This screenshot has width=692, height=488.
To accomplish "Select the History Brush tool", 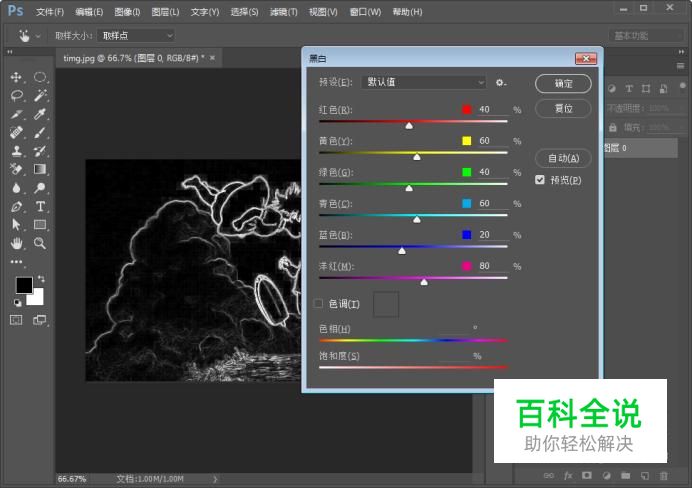I will 40,151.
